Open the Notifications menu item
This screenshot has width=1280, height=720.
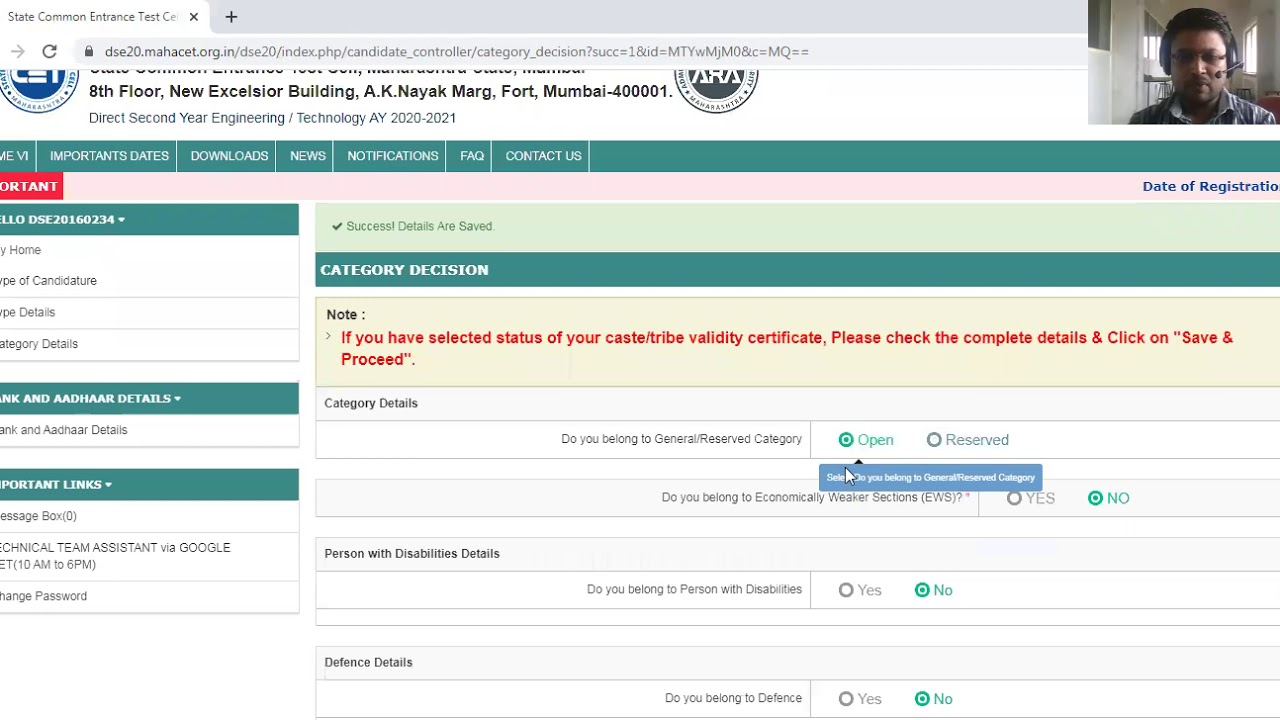[393, 156]
